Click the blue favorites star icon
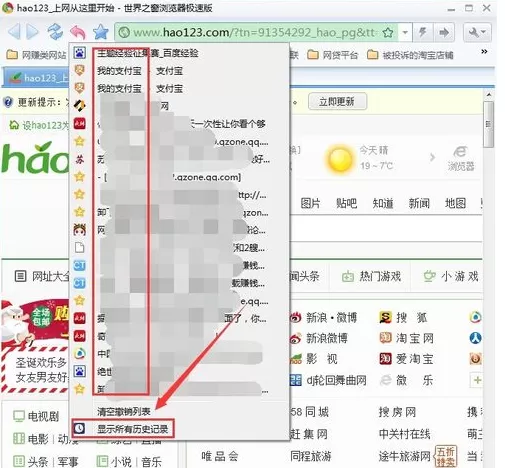The image size is (505, 468). pyautogui.click(x=100, y=32)
